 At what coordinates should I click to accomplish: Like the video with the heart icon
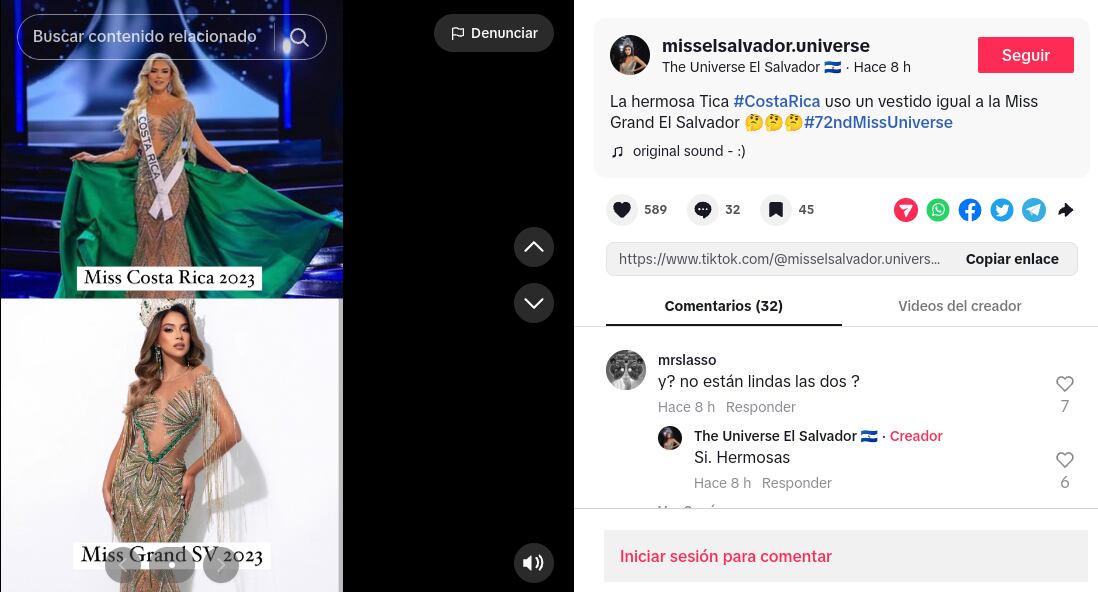[x=622, y=209]
